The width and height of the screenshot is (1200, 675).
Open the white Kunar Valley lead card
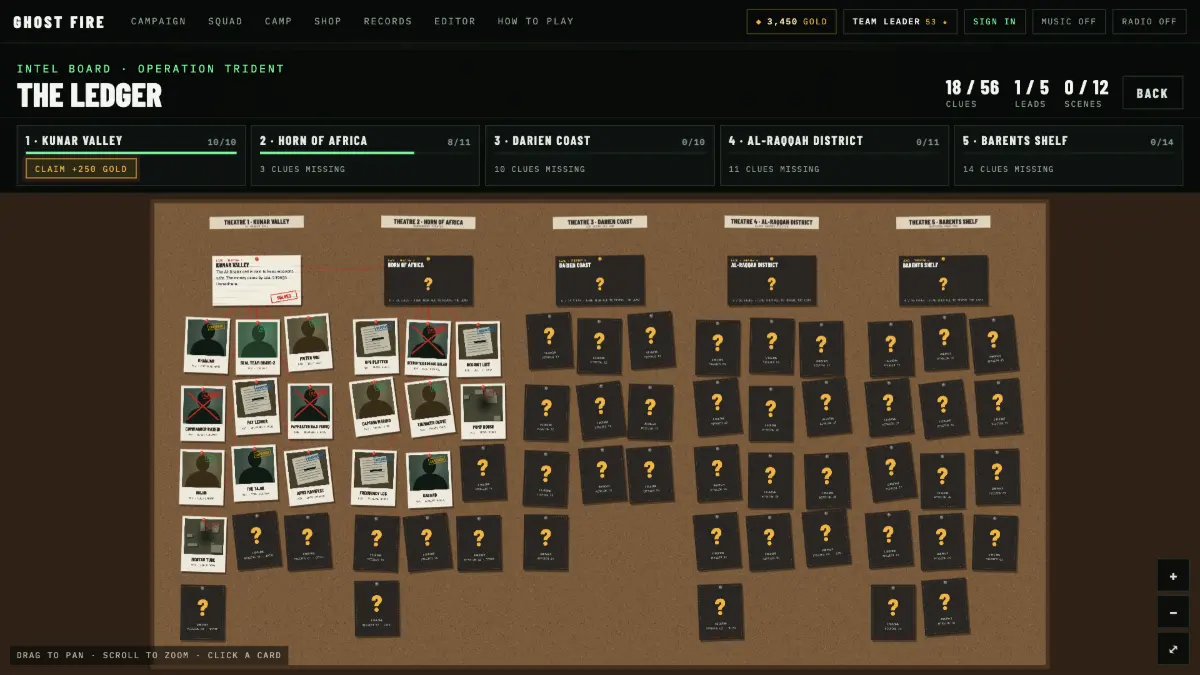tap(256, 280)
